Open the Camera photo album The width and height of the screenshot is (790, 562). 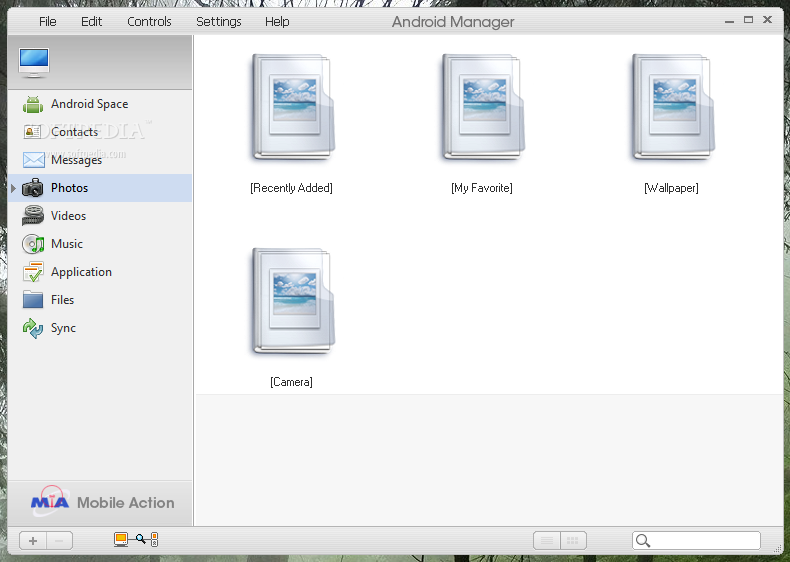pyautogui.click(x=293, y=301)
